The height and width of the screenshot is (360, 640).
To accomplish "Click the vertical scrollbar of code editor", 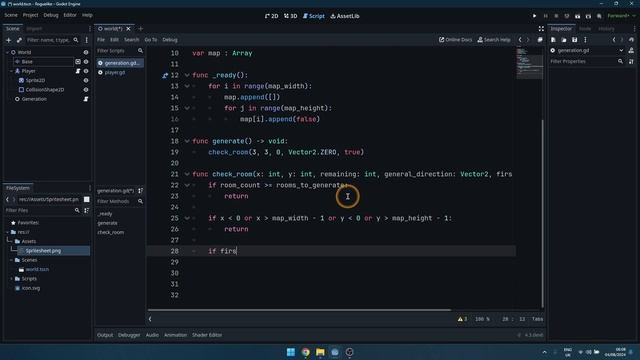I will [x=542, y=213].
